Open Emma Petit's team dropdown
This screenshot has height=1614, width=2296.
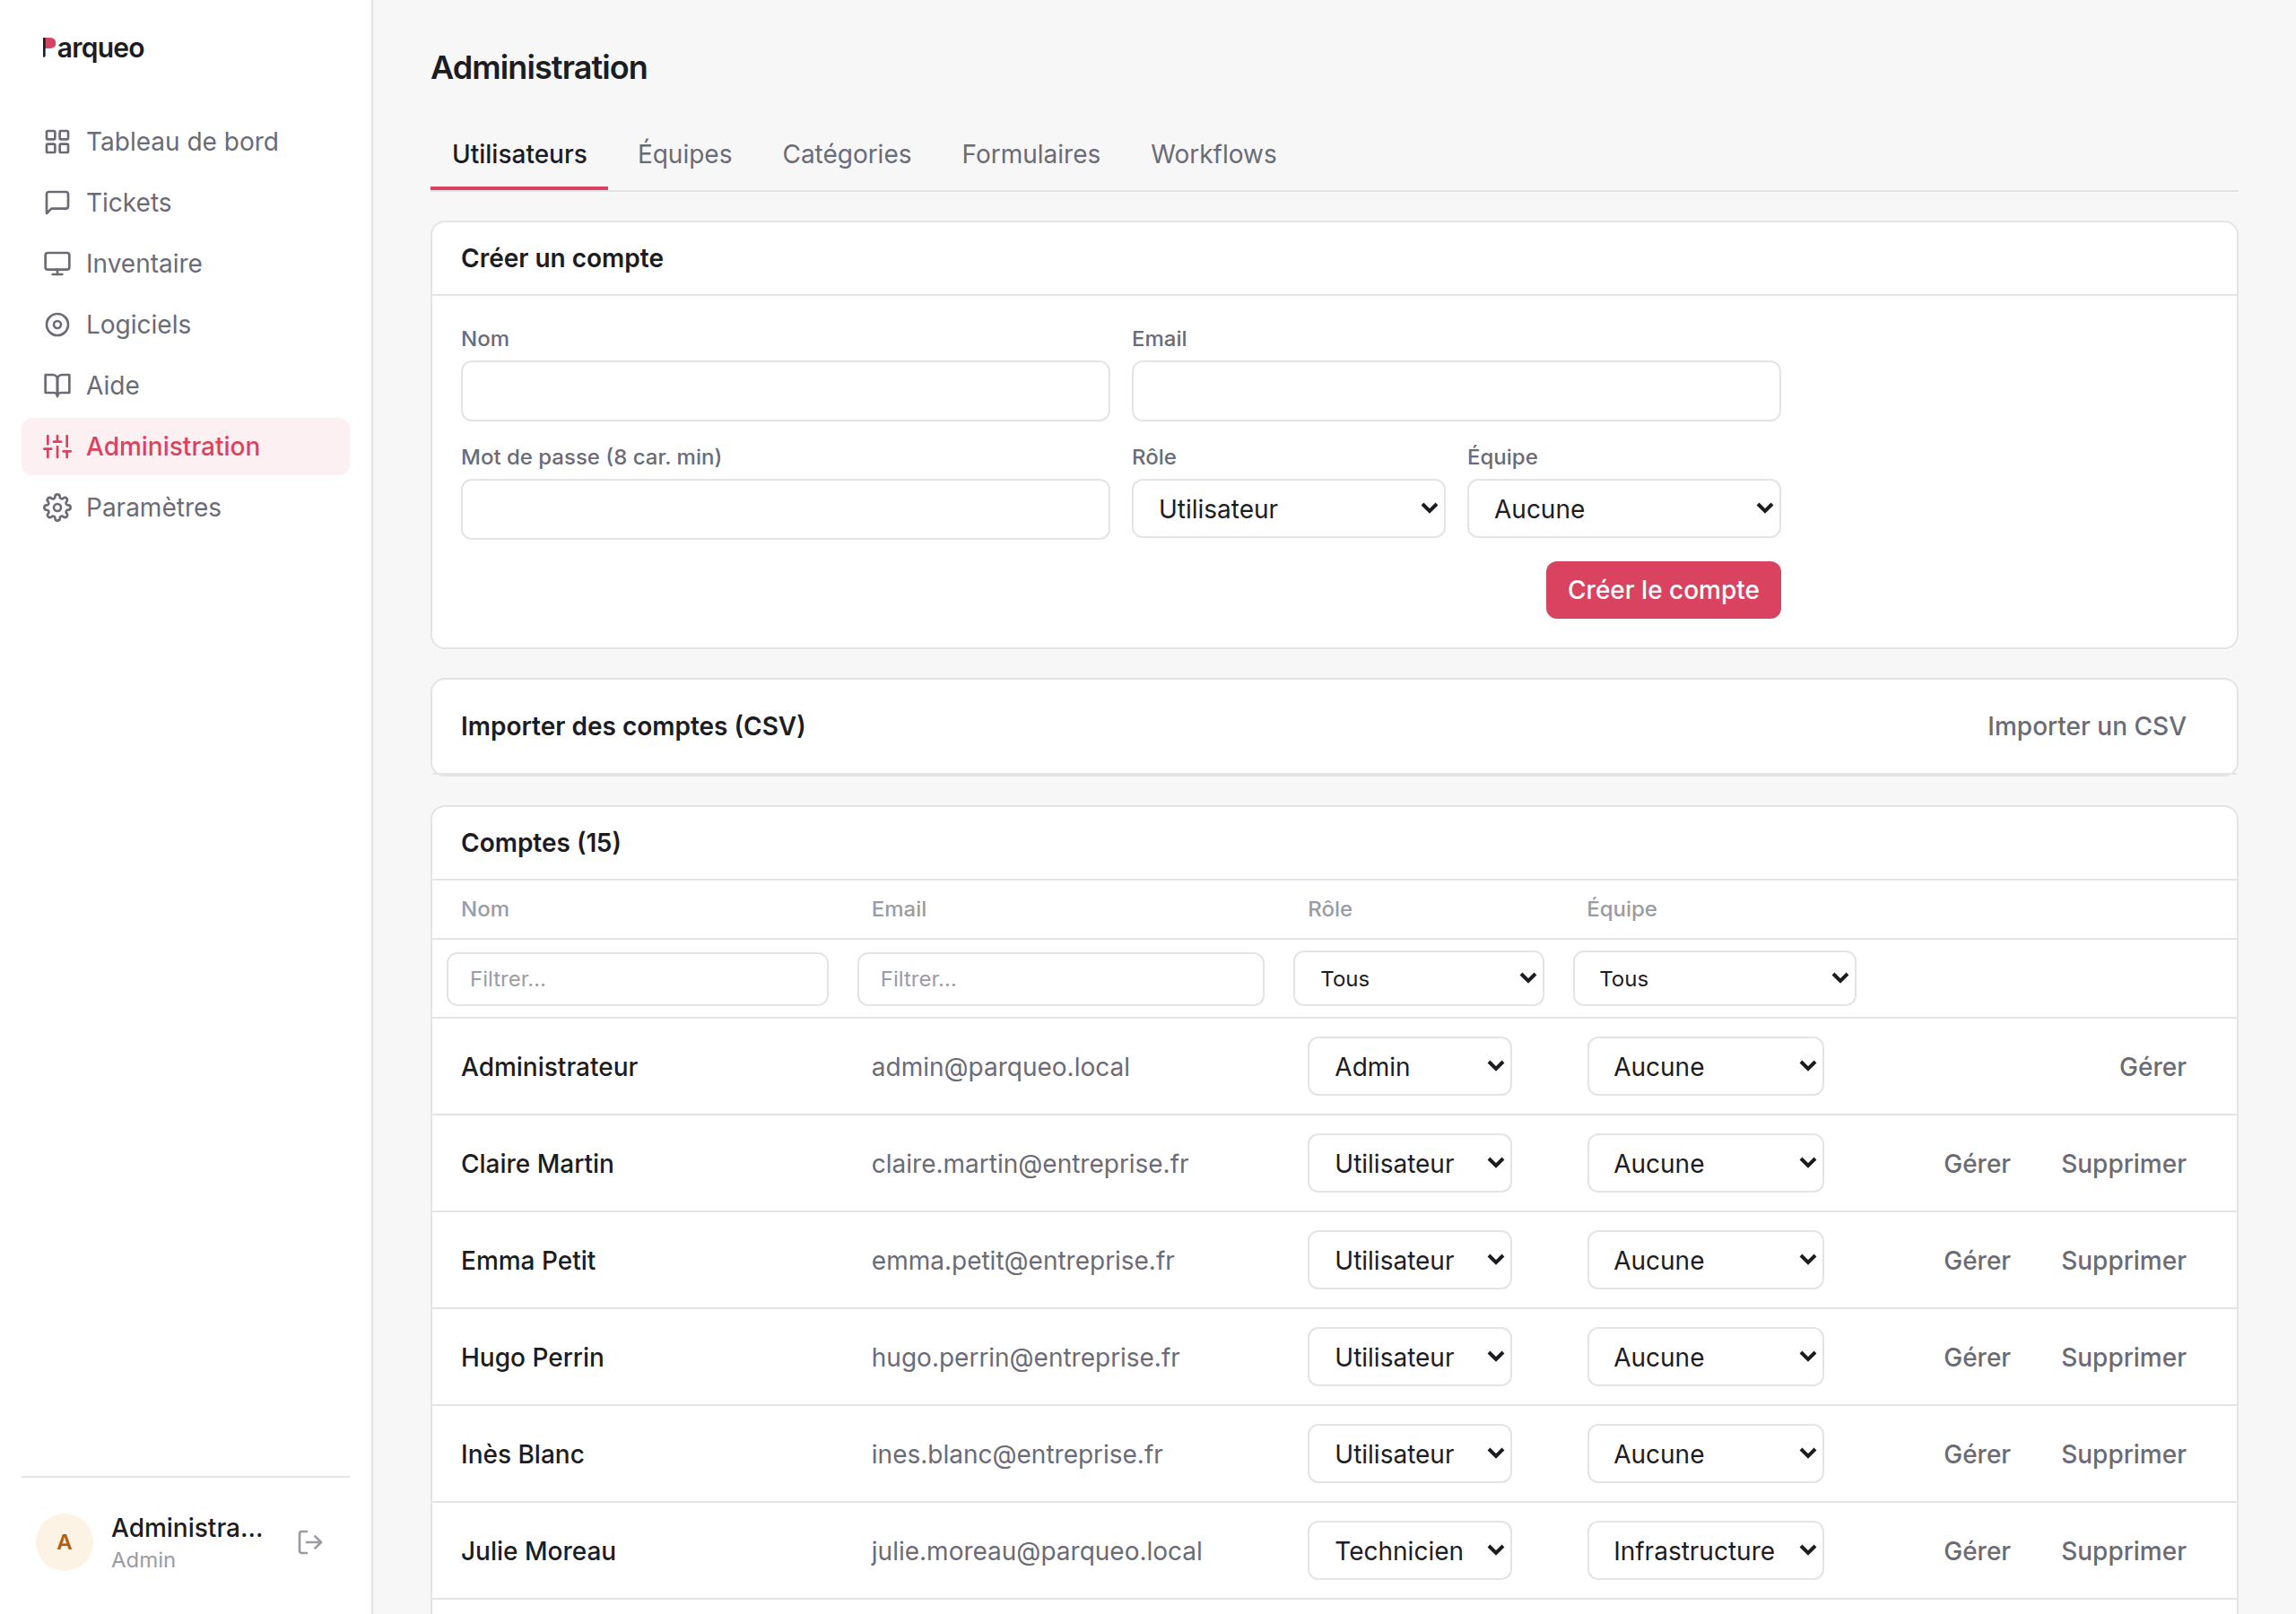point(1705,1261)
